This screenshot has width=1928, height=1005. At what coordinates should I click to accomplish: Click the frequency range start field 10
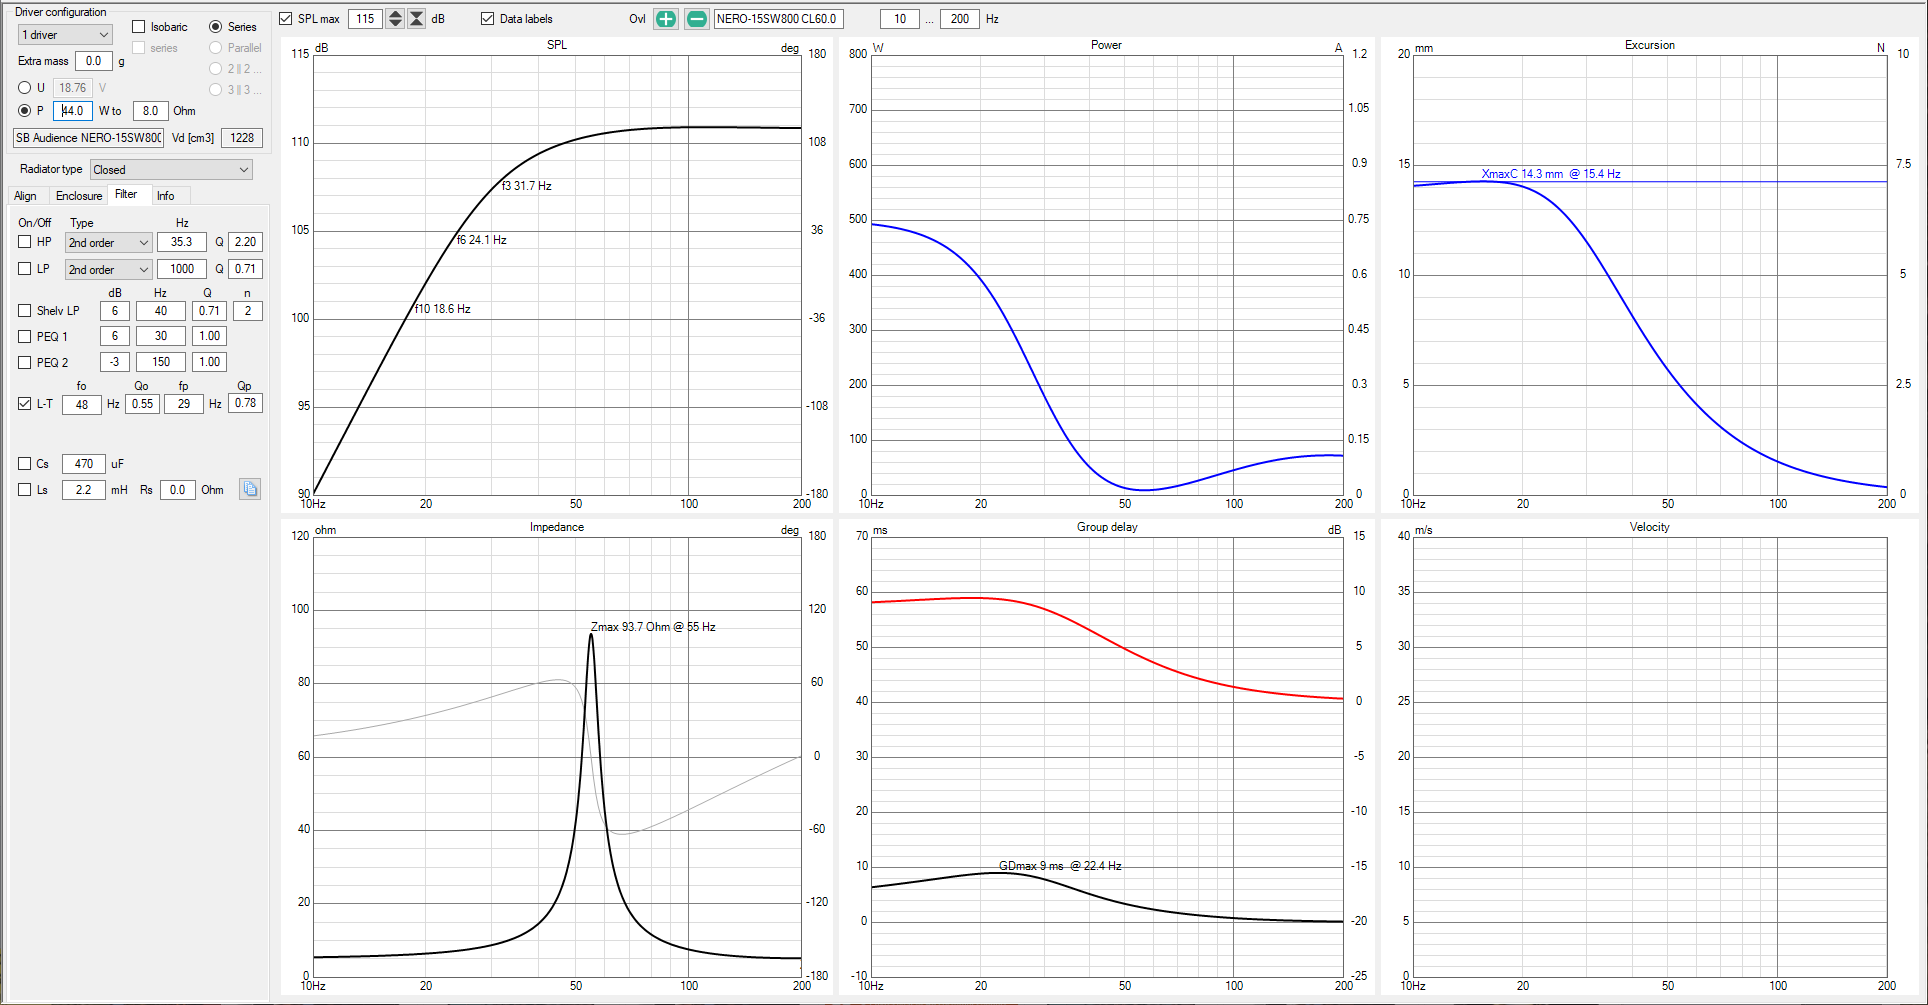[x=900, y=19]
